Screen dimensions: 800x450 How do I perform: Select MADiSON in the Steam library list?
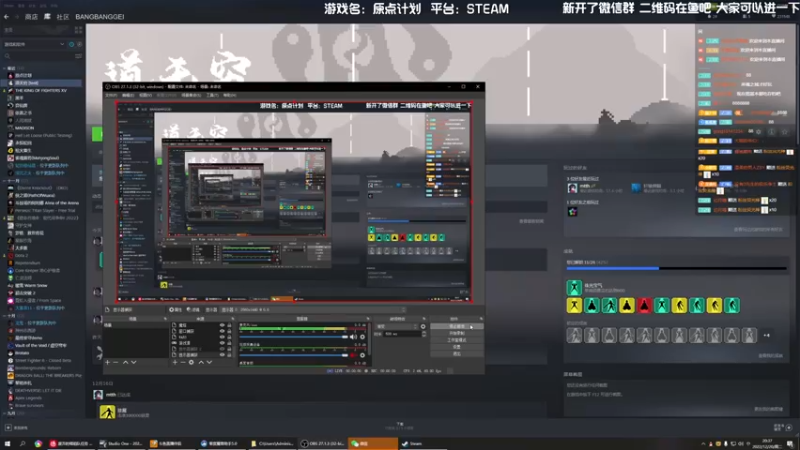[24, 128]
